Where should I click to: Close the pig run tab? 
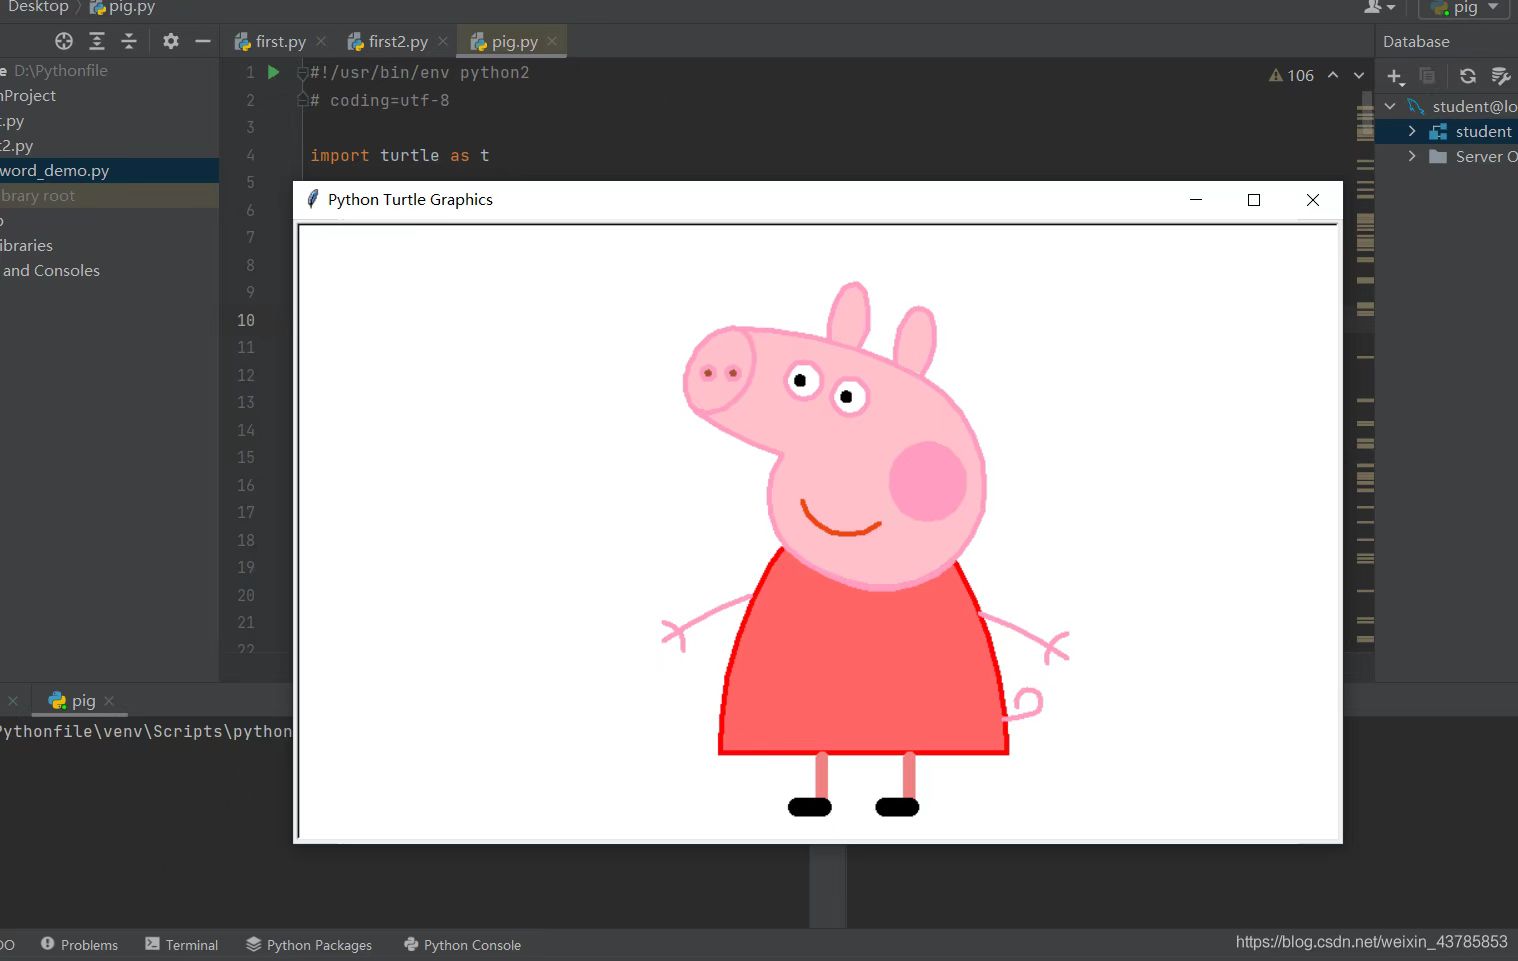[109, 701]
